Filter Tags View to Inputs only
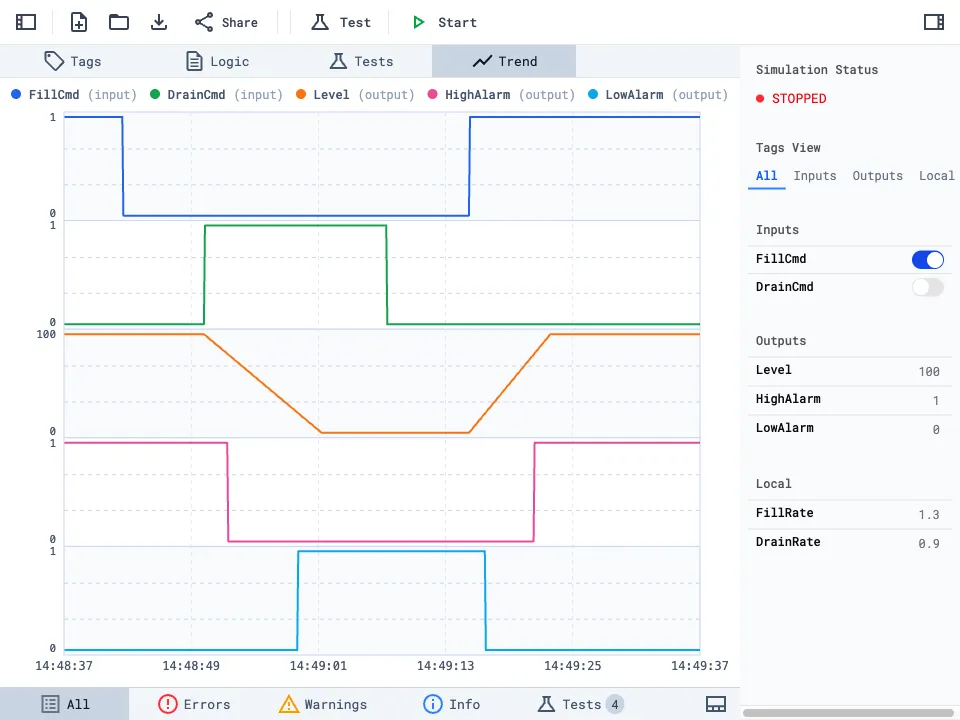The image size is (960, 720). click(814, 175)
